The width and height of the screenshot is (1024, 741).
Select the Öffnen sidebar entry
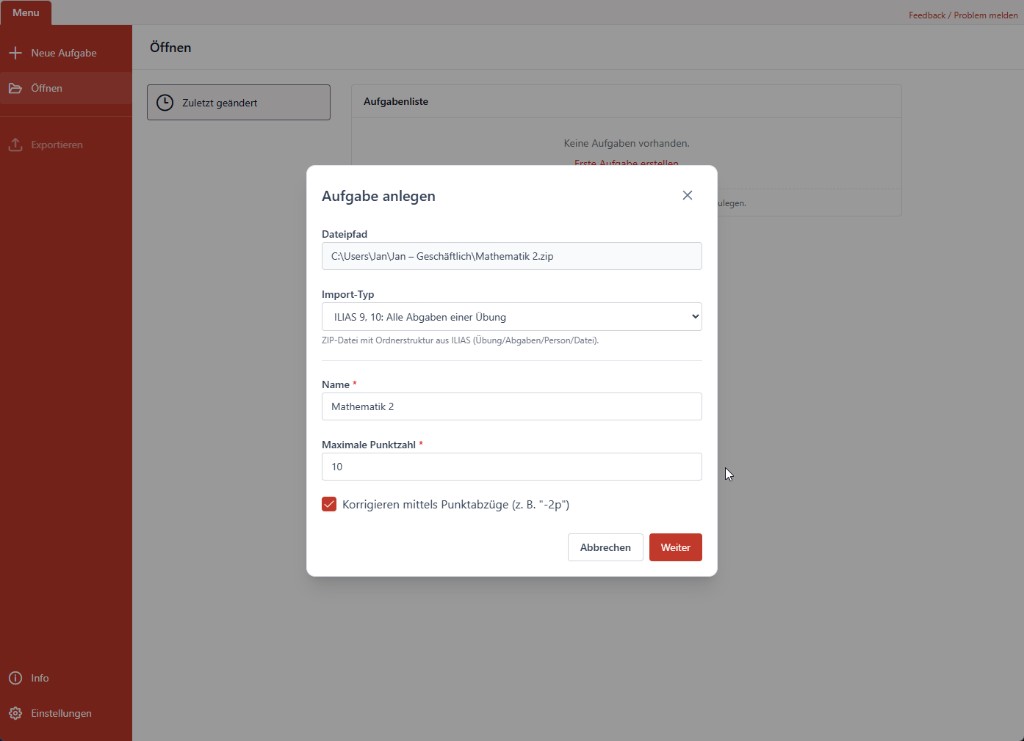pos(66,88)
